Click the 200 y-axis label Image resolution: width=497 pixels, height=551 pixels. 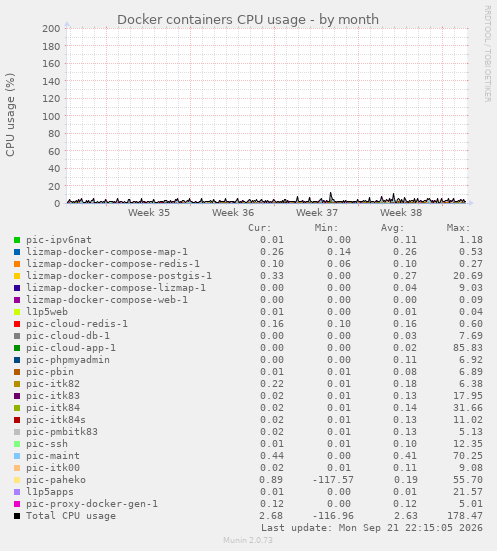tap(51, 28)
